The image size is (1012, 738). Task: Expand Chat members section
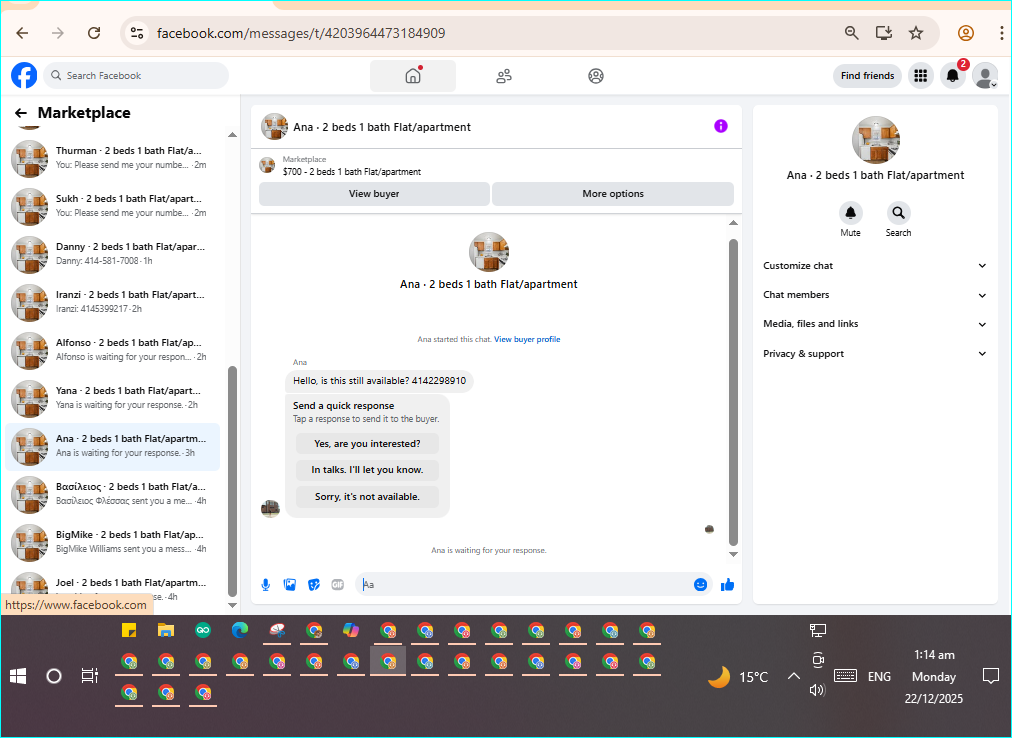tap(875, 294)
